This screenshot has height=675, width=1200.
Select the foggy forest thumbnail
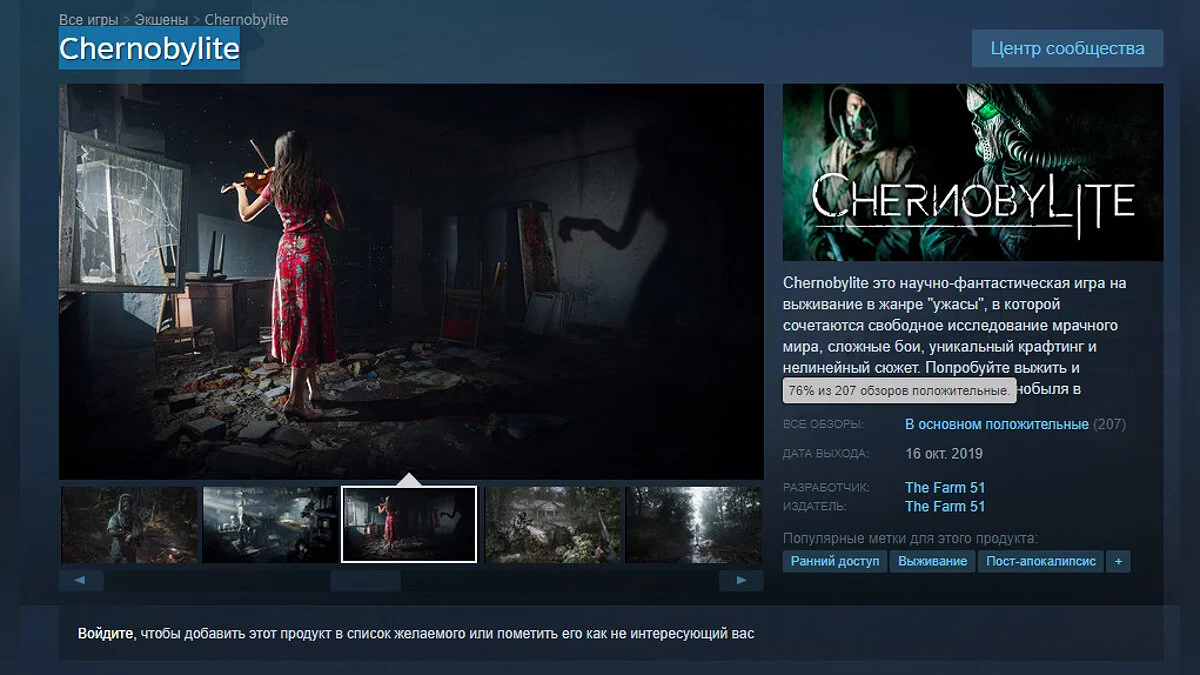pyautogui.click(x=694, y=524)
